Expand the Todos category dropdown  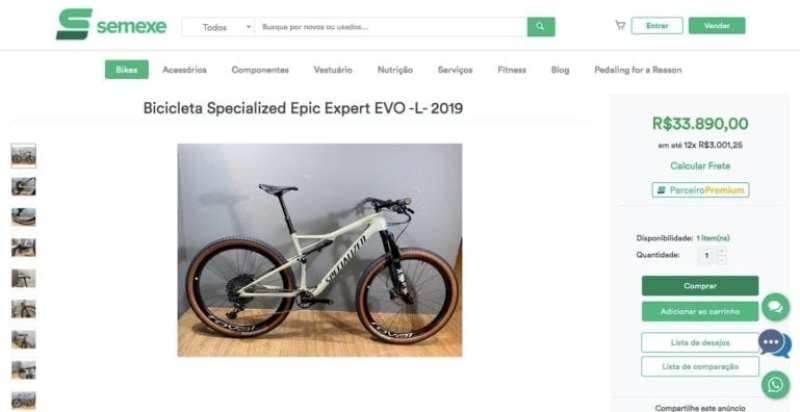[219, 27]
